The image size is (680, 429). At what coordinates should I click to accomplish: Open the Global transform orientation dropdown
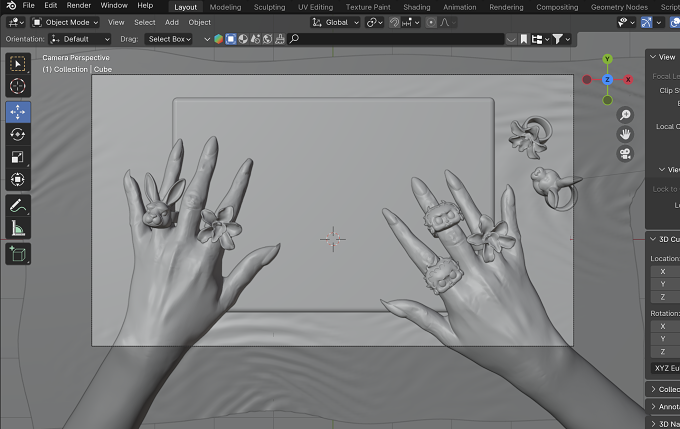pyautogui.click(x=336, y=23)
